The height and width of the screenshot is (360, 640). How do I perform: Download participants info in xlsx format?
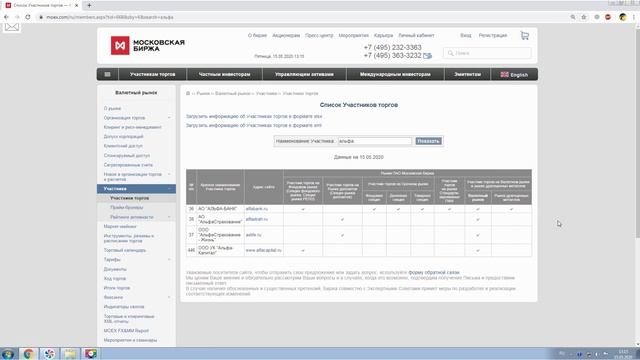pyautogui.click(x=254, y=116)
